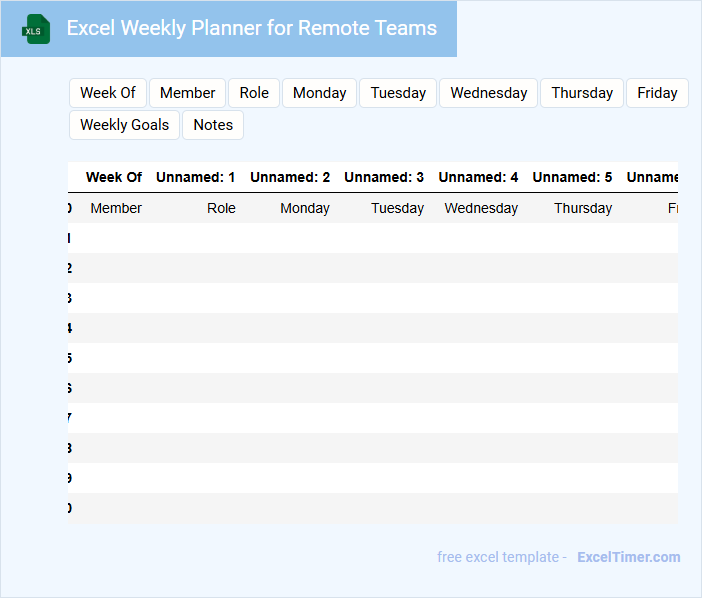Click the Week Of column header
The height and width of the screenshot is (598, 702).
tap(113, 177)
